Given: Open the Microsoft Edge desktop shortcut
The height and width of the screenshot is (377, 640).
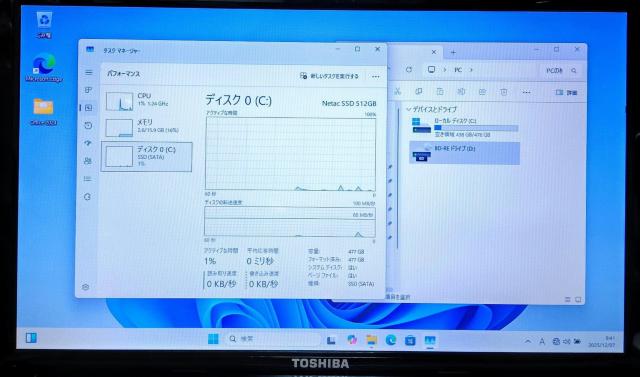Looking at the screenshot, I should (44, 68).
